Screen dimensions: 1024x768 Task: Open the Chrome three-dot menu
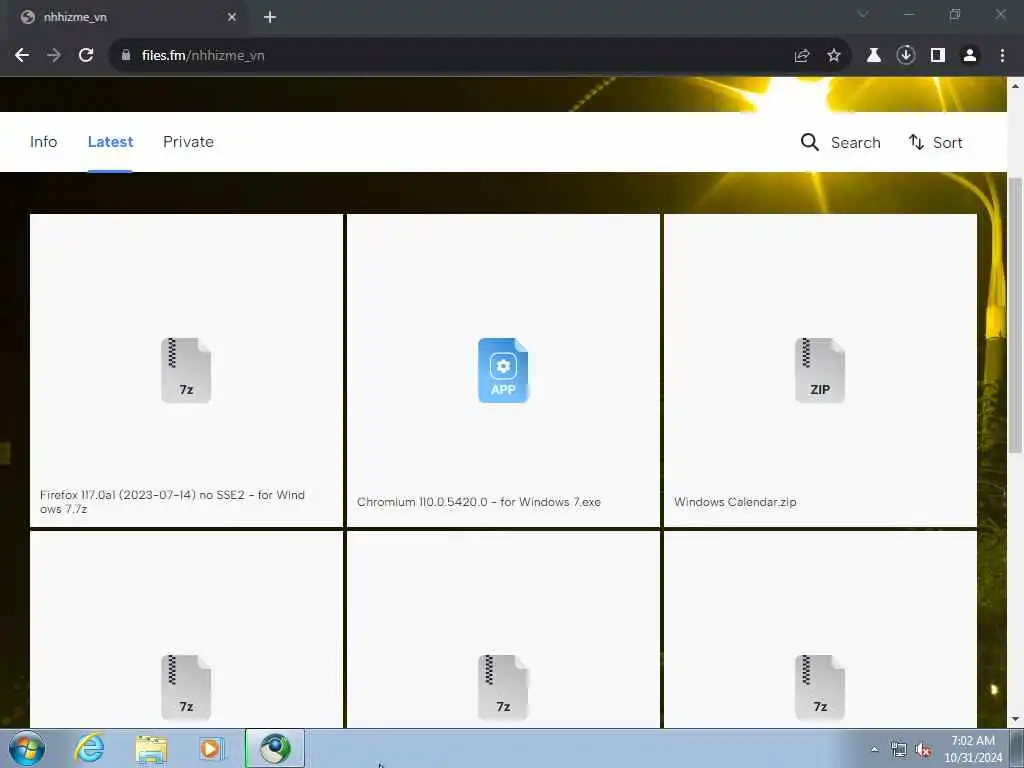click(1002, 56)
